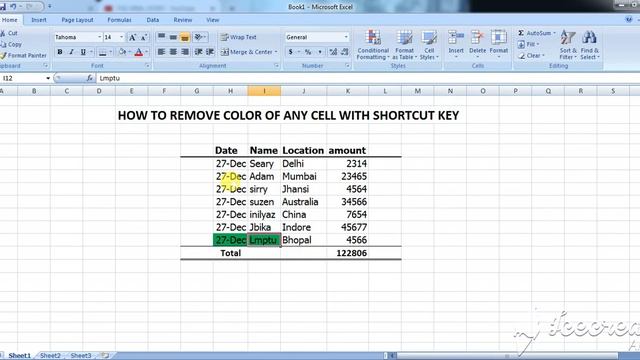Open the Fill Color dropdown arrow
This screenshot has height=360, width=640.
click(x=130, y=52)
